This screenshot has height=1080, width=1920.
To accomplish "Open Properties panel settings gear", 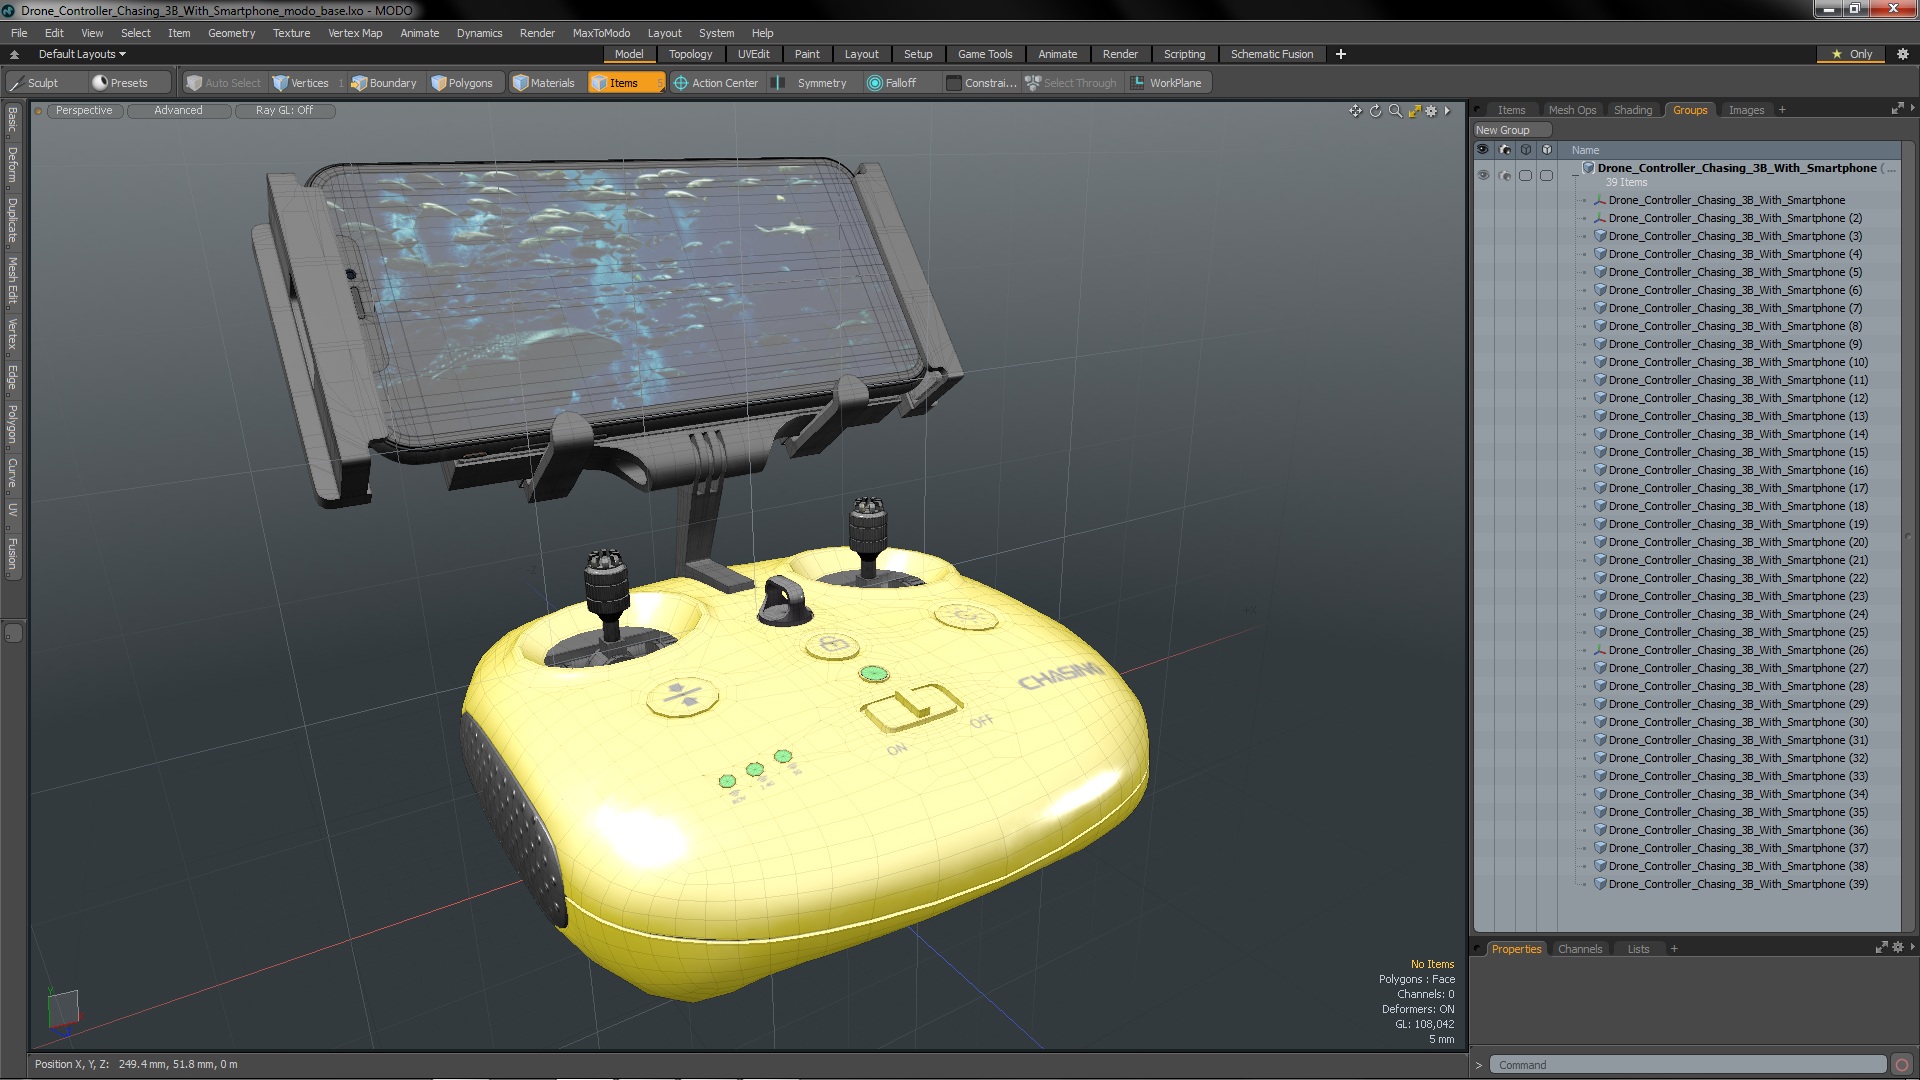I will point(1898,947).
